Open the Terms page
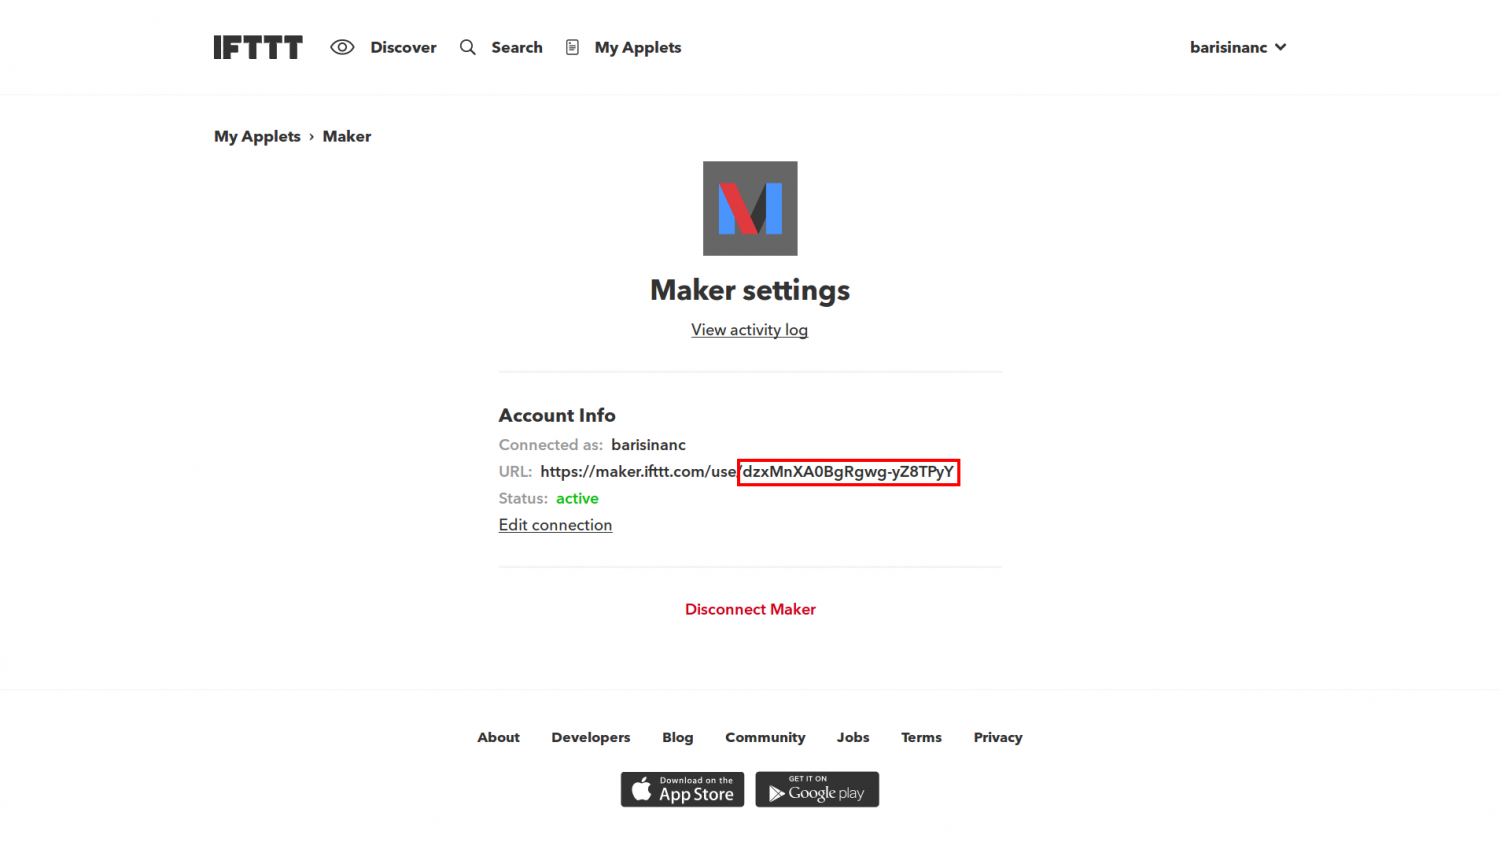 click(920, 737)
